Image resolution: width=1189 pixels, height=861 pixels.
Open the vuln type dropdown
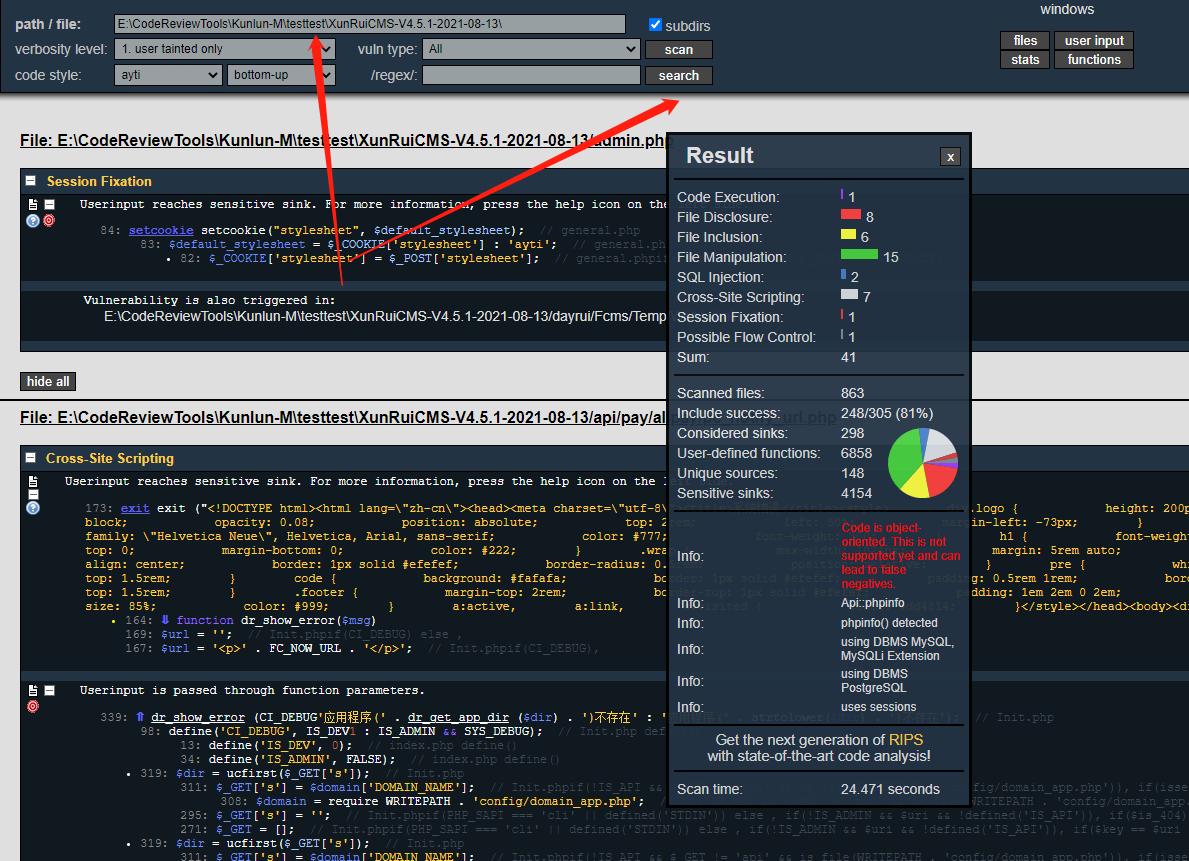click(531, 49)
